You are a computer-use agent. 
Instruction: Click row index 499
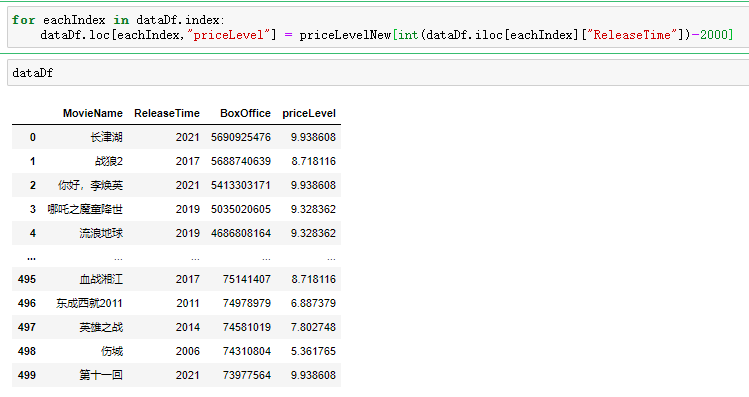[x=27, y=375]
